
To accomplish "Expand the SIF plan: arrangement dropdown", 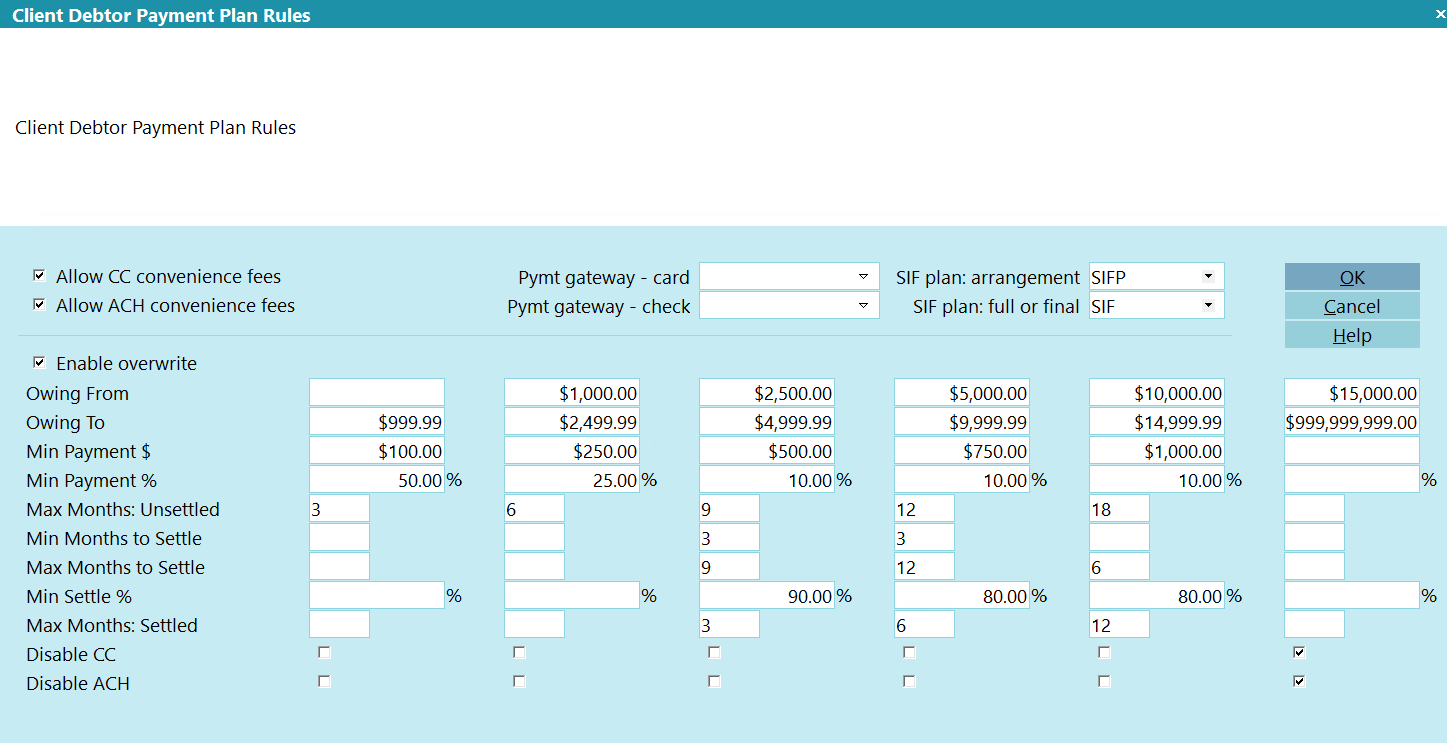I will click(1208, 277).
